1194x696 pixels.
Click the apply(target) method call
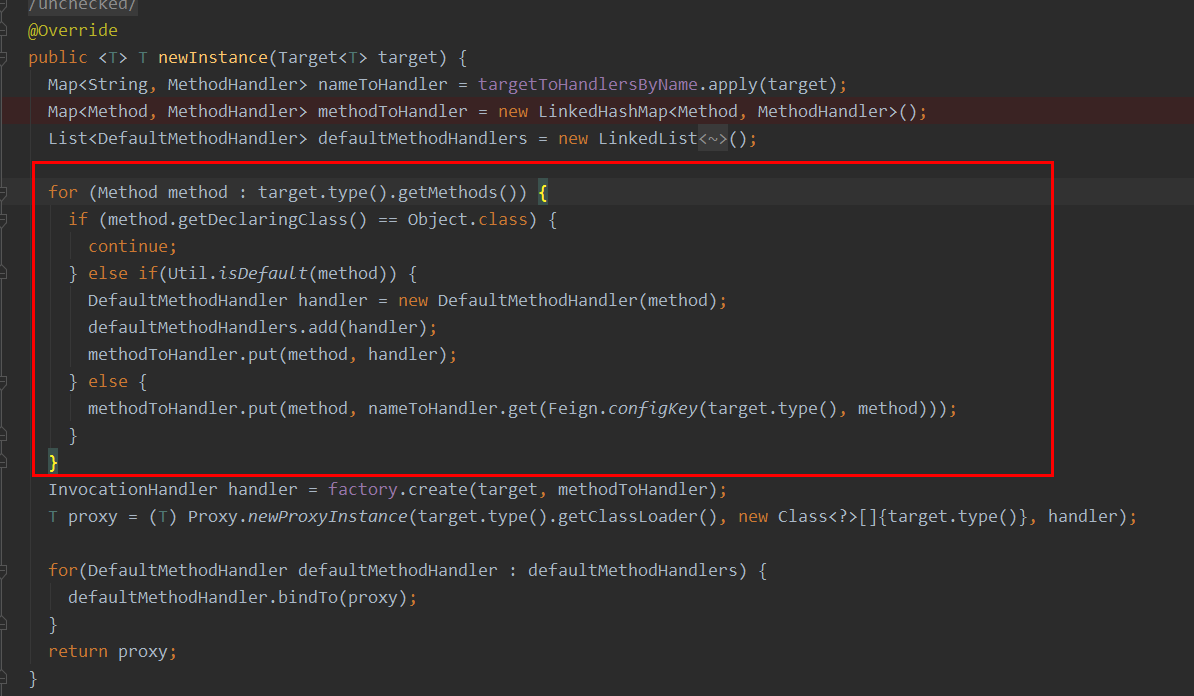coord(773,85)
